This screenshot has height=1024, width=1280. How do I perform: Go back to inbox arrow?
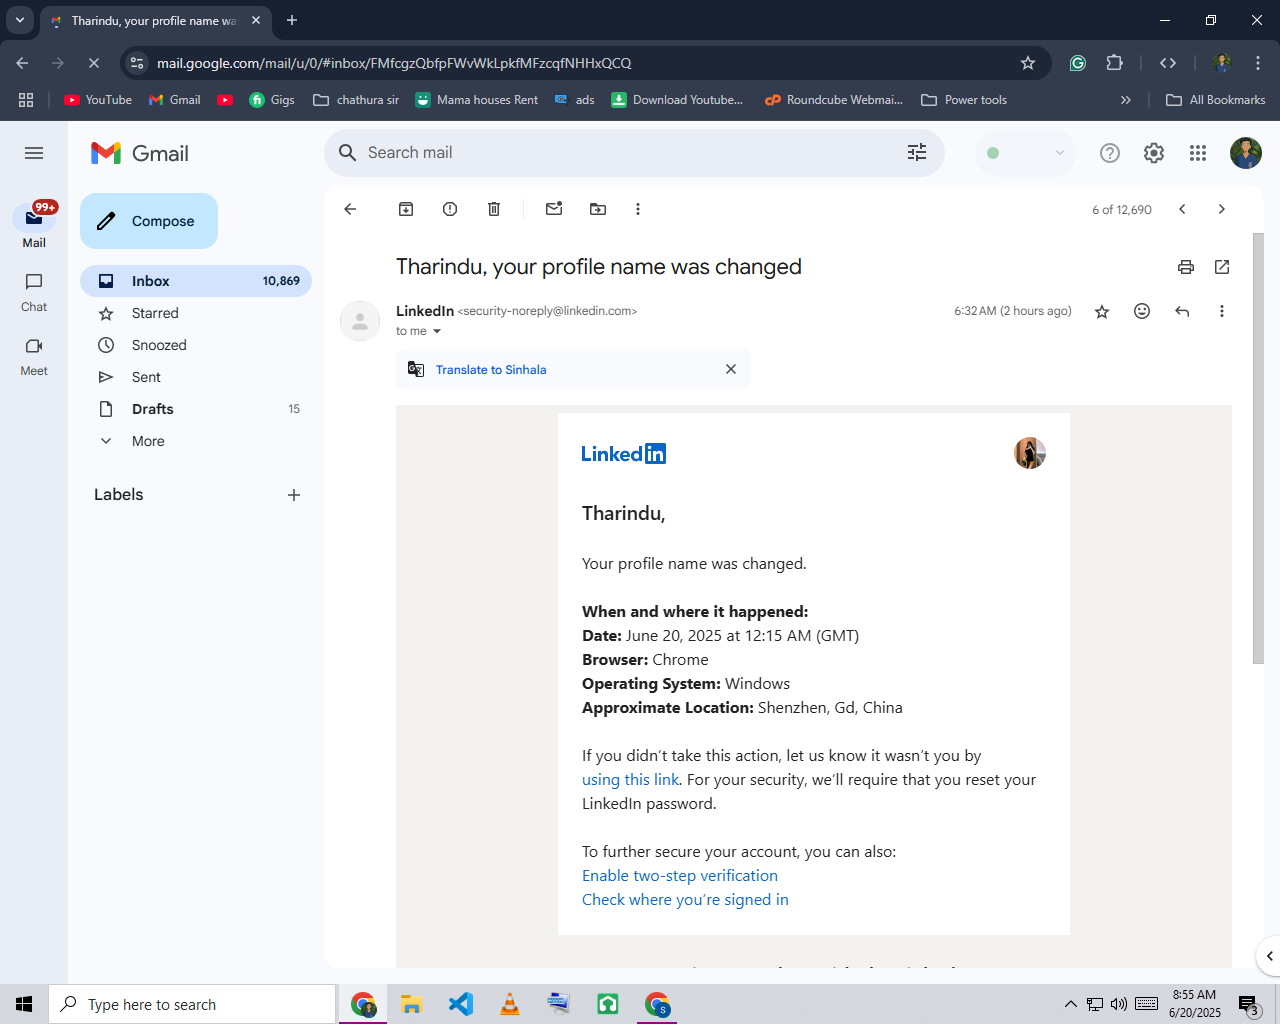350,209
